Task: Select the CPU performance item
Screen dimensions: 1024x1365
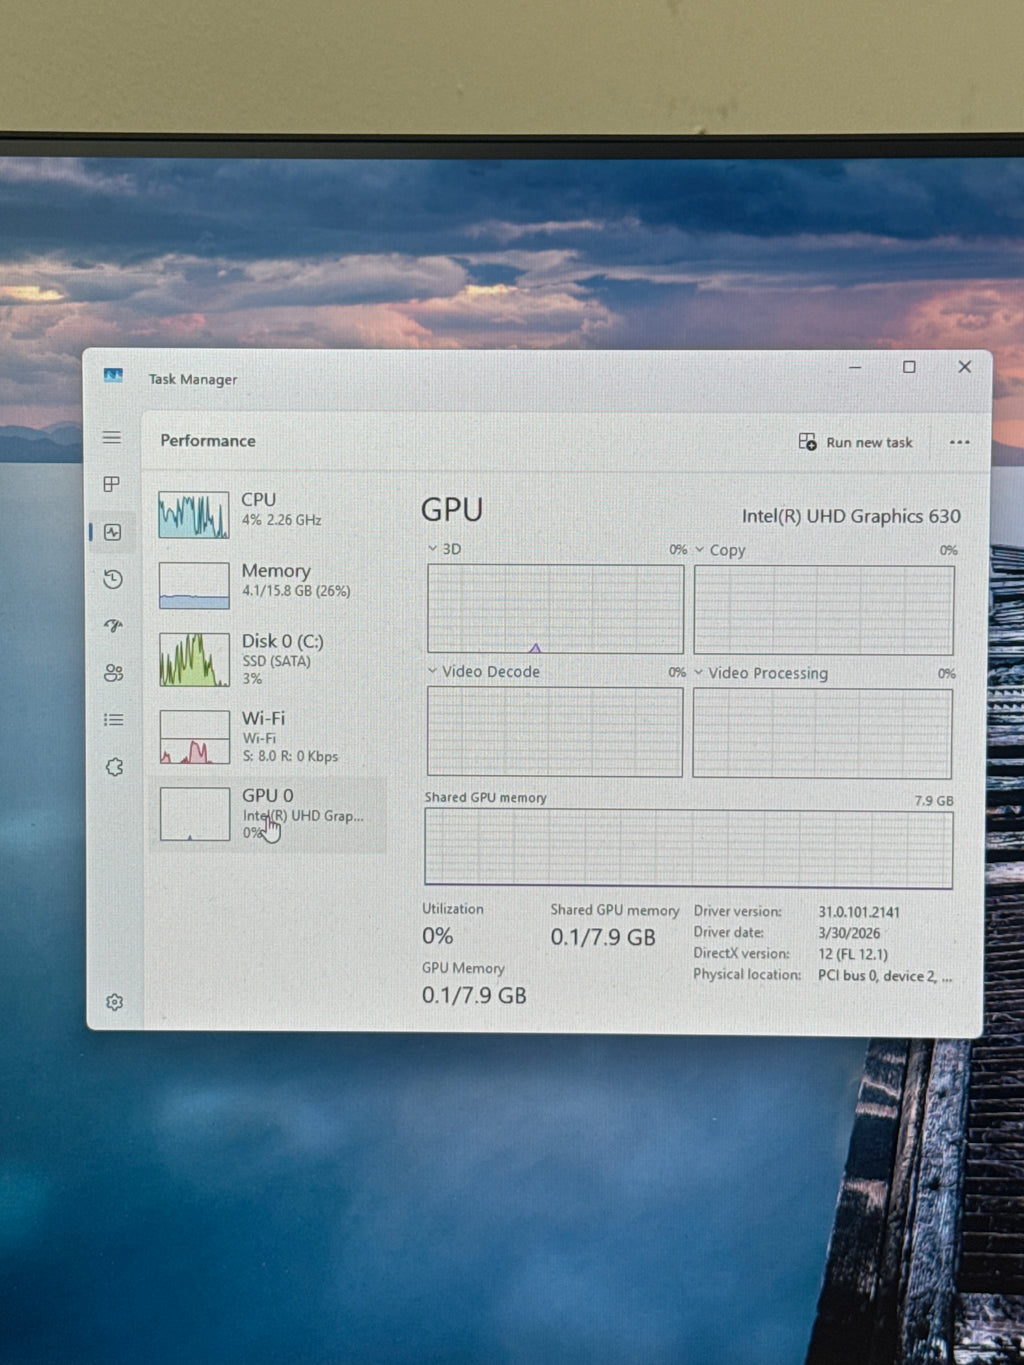Action: 266,514
